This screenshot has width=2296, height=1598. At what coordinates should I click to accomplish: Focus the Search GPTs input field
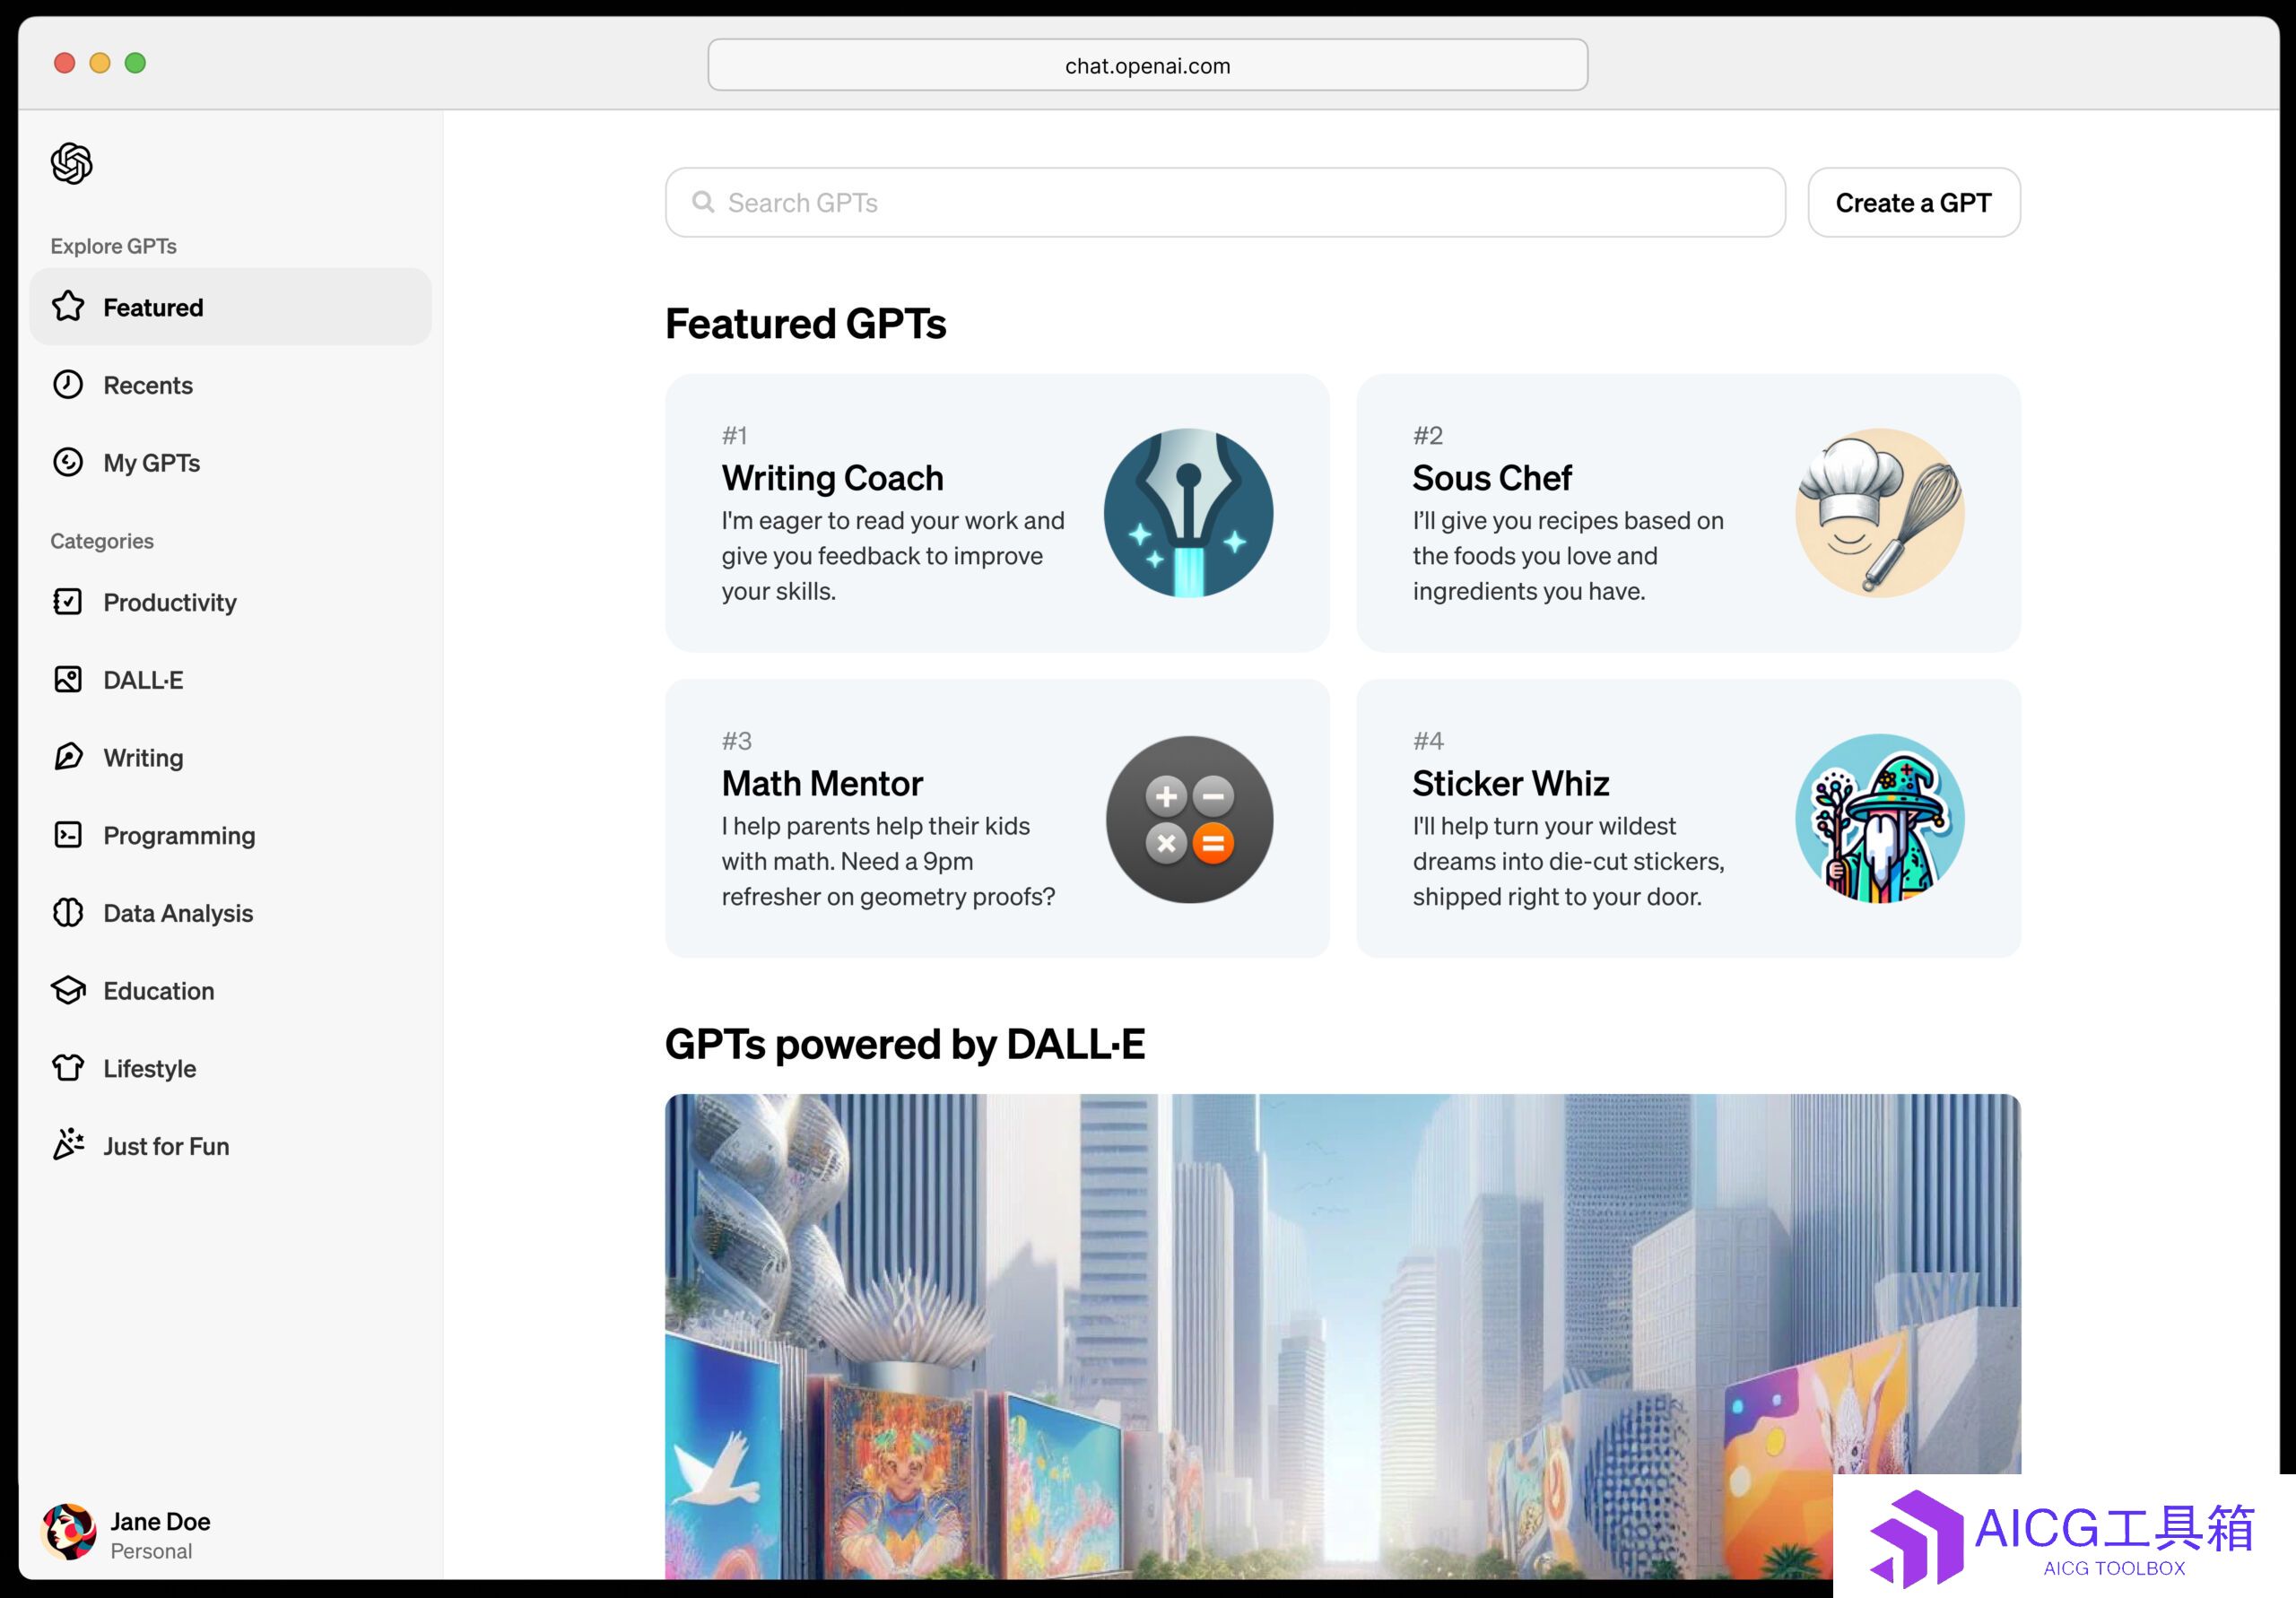coord(1225,203)
